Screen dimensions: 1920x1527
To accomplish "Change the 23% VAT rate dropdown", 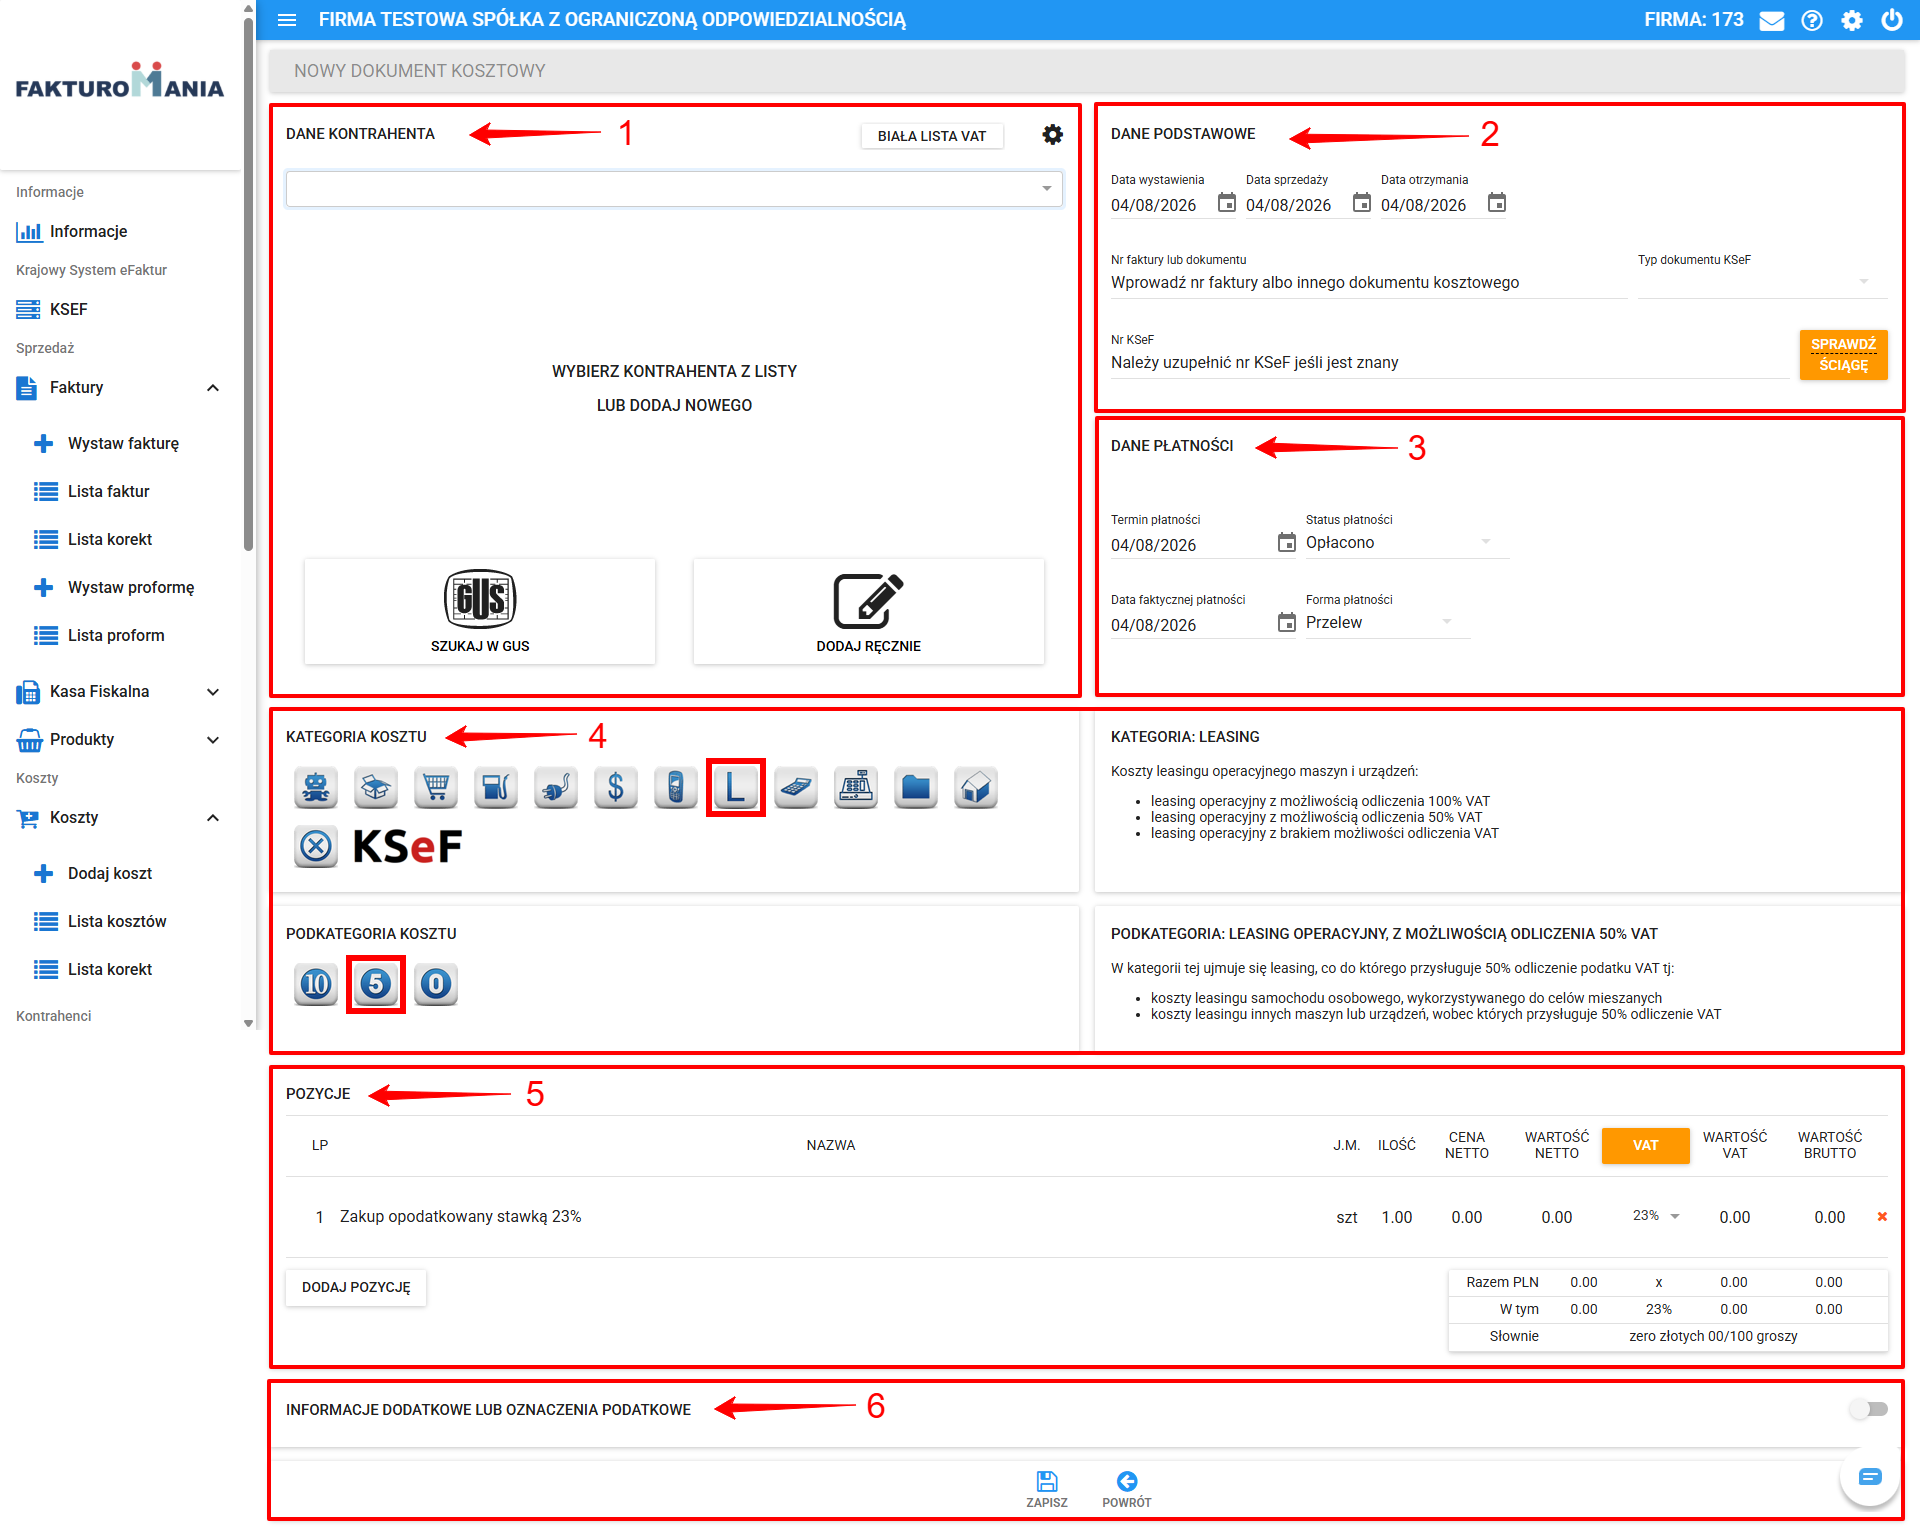I will (1656, 1216).
